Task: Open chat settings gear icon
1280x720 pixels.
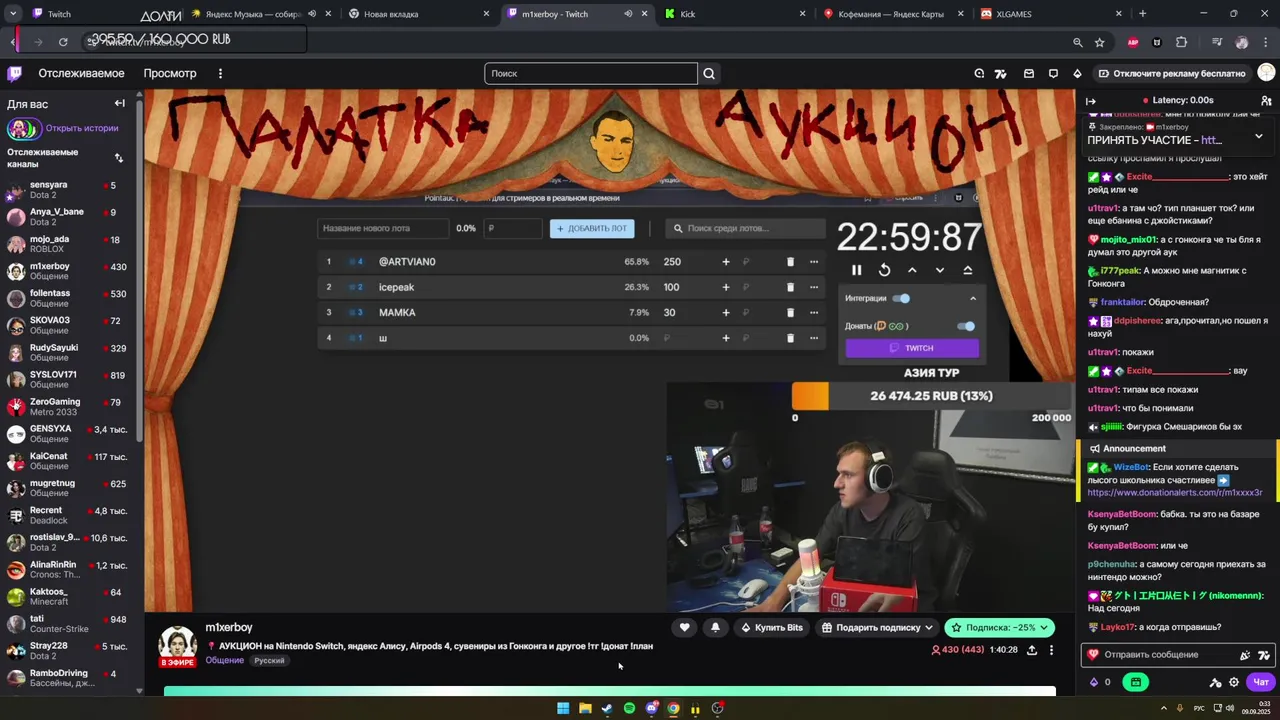Action: tap(1234, 682)
